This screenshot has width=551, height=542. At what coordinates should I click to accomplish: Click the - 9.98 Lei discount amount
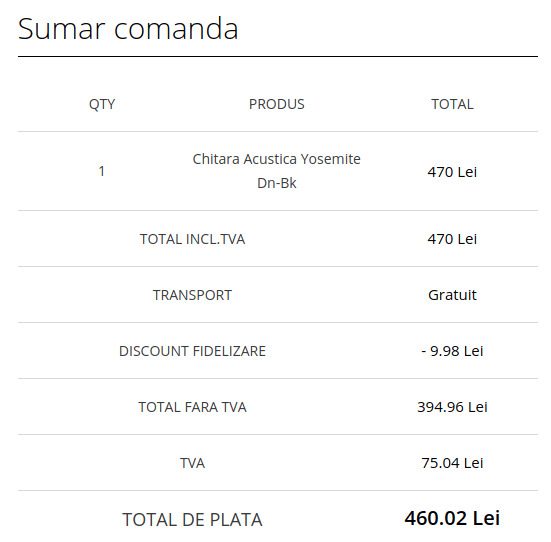pyautogui.click(x=452, y=351)
